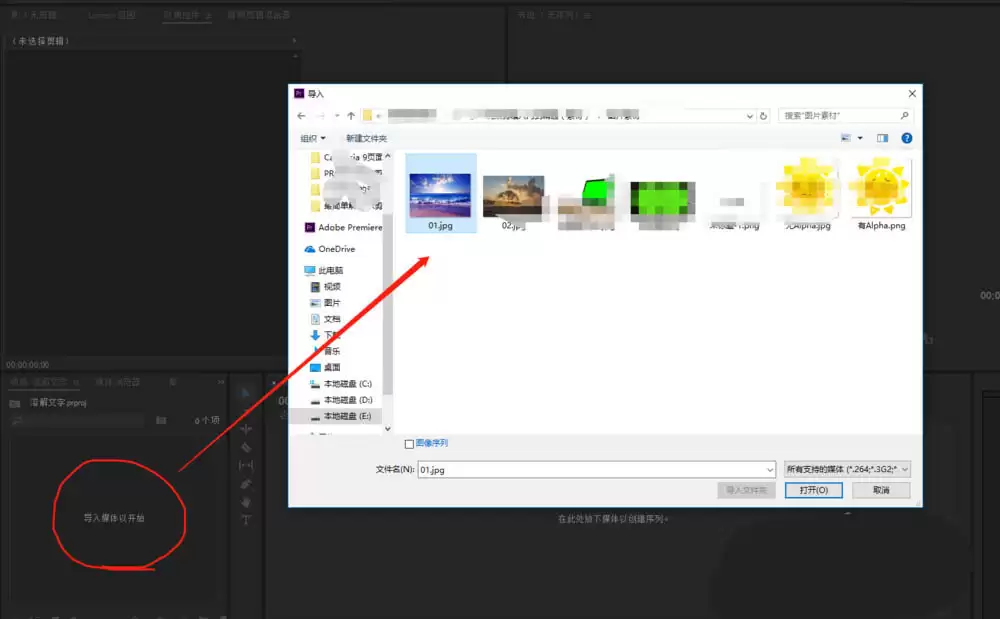Click the 取消 button
1000x619 pixels.
click(x=881, y=490)
